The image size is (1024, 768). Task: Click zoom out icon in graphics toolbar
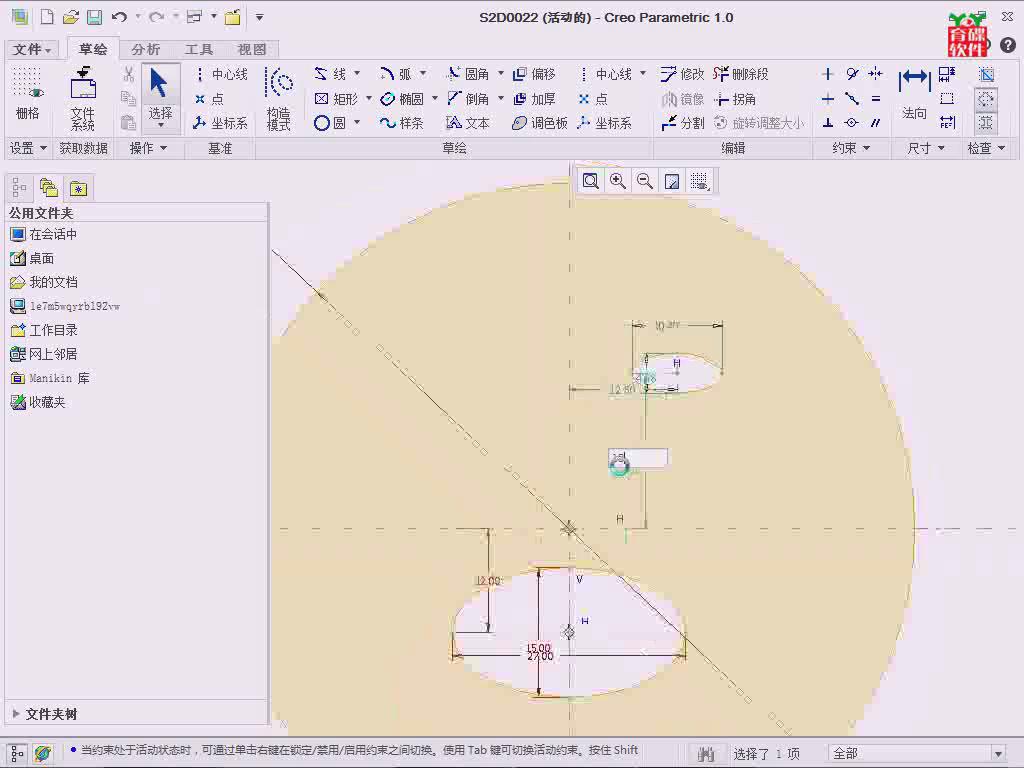click(x=645, y=181)
